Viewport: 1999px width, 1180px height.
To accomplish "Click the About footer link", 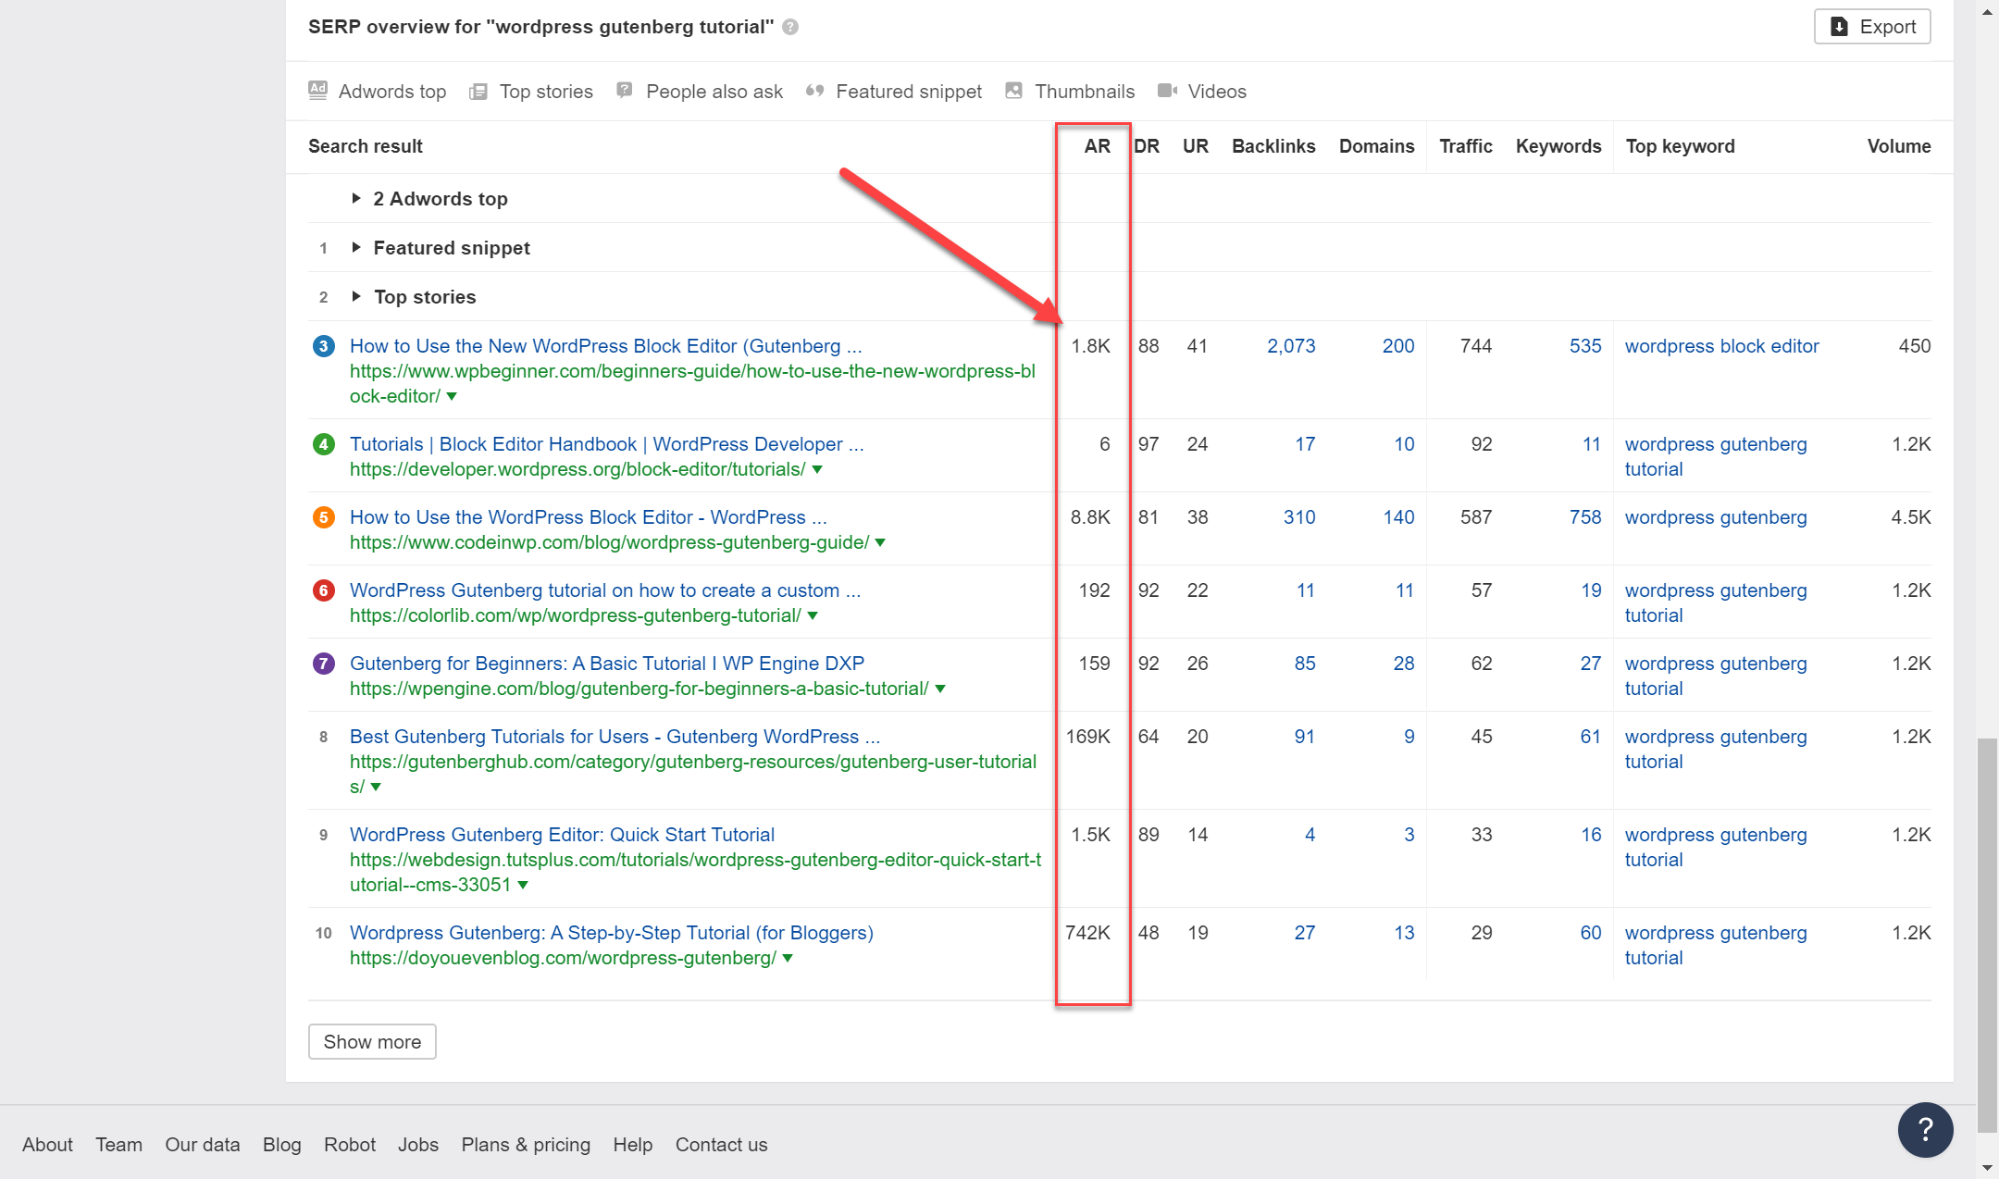I will (47, 1145).
